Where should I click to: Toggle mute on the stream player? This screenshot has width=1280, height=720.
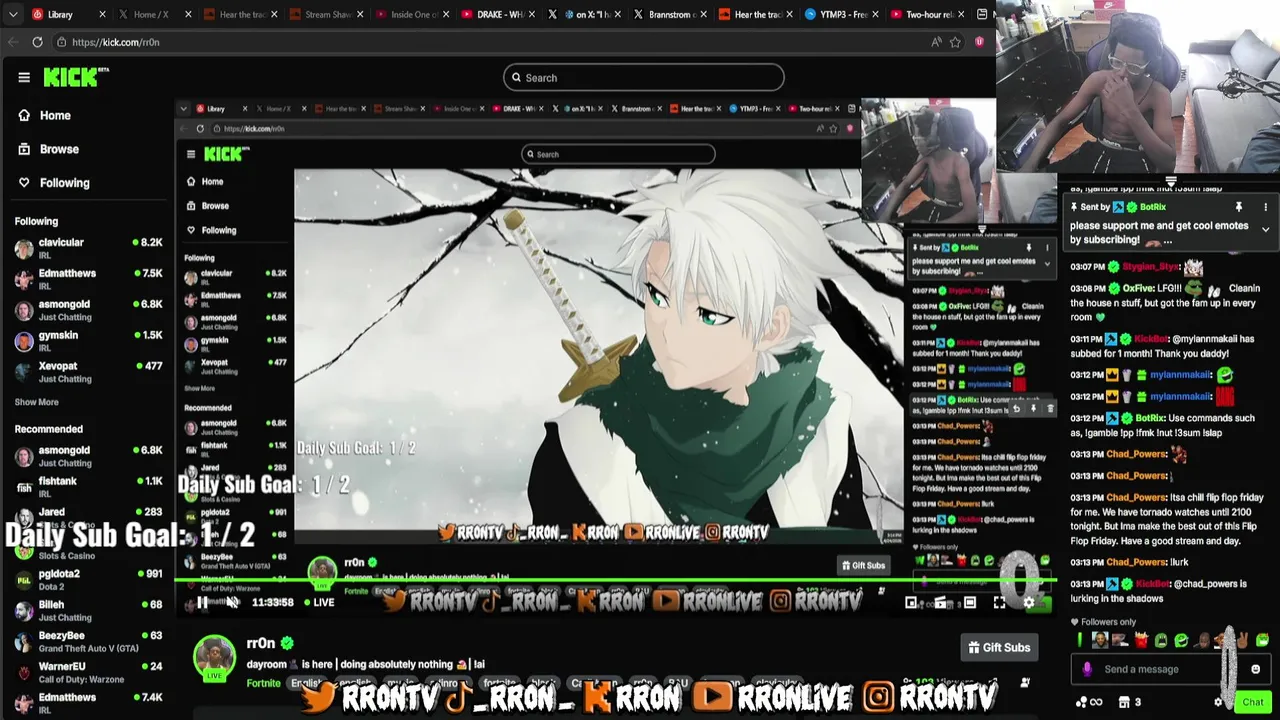click(x=232, y=602)
